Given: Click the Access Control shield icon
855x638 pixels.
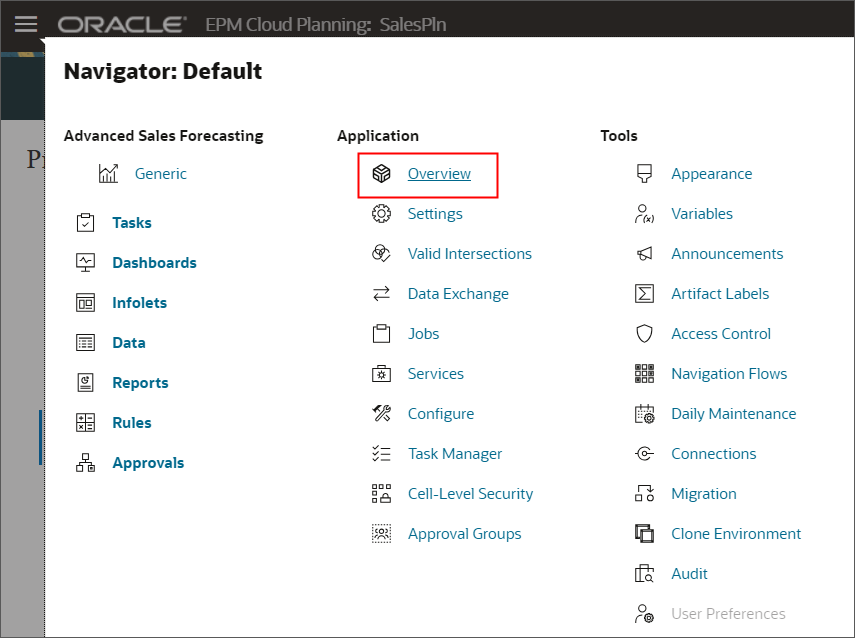Looking at the screenshot, I should [645, 333].
